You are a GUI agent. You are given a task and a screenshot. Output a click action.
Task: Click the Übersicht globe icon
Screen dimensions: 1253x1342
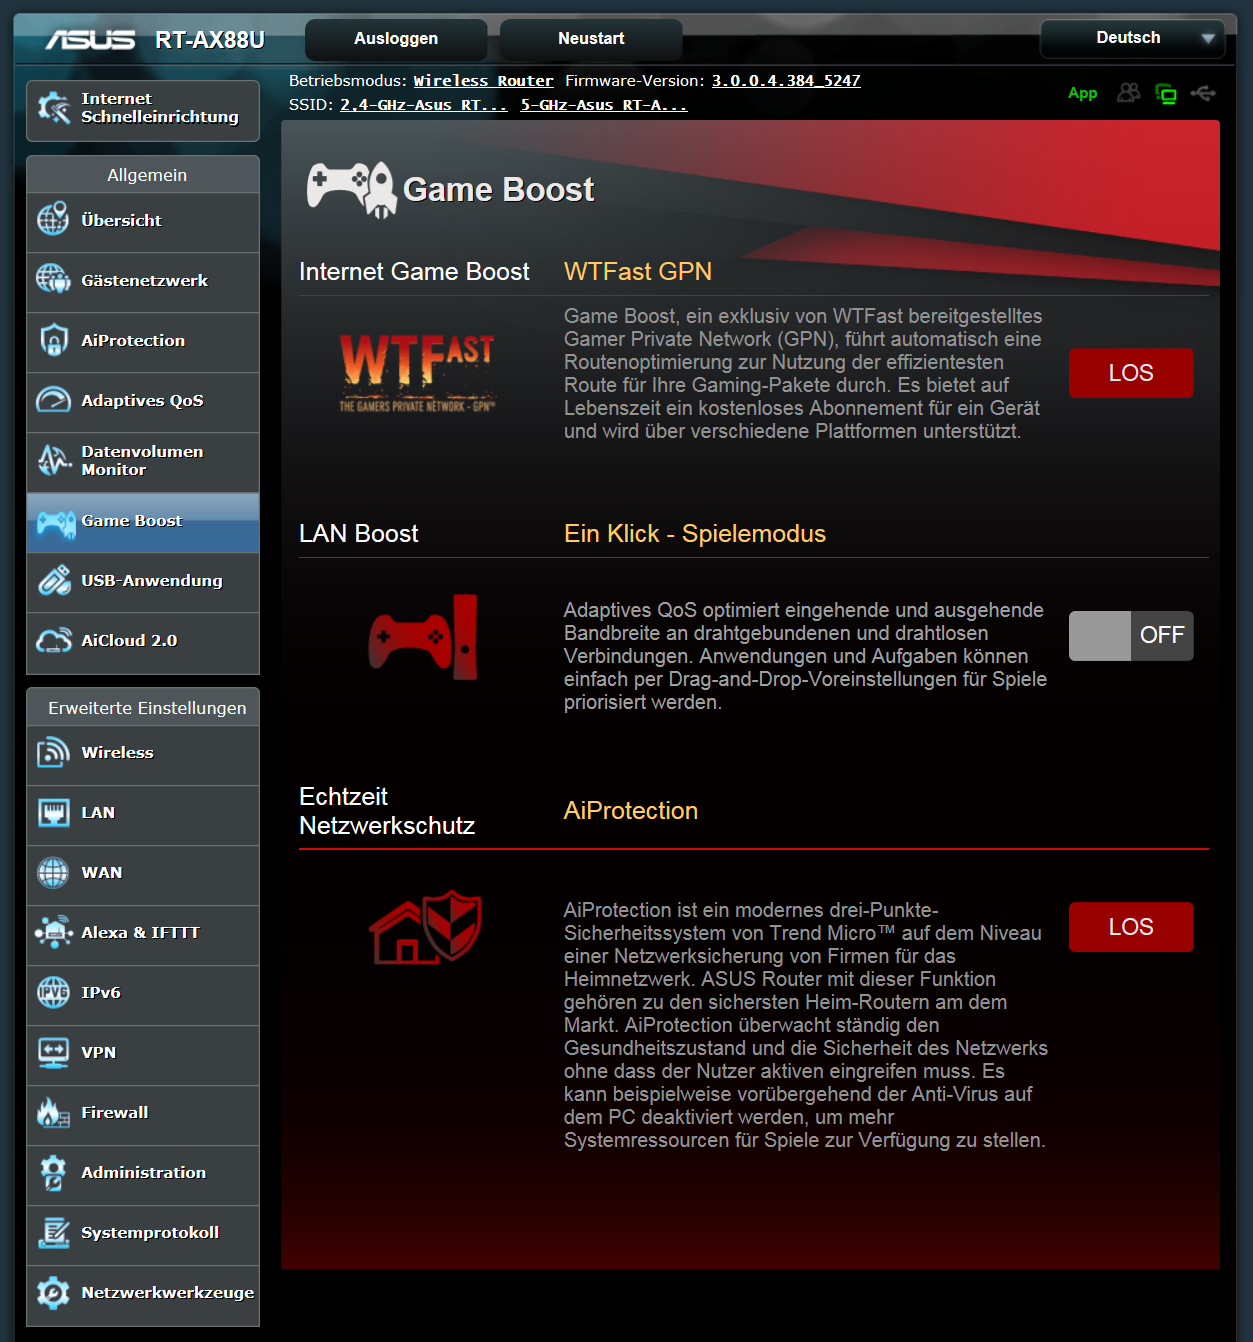pos(53,219)
